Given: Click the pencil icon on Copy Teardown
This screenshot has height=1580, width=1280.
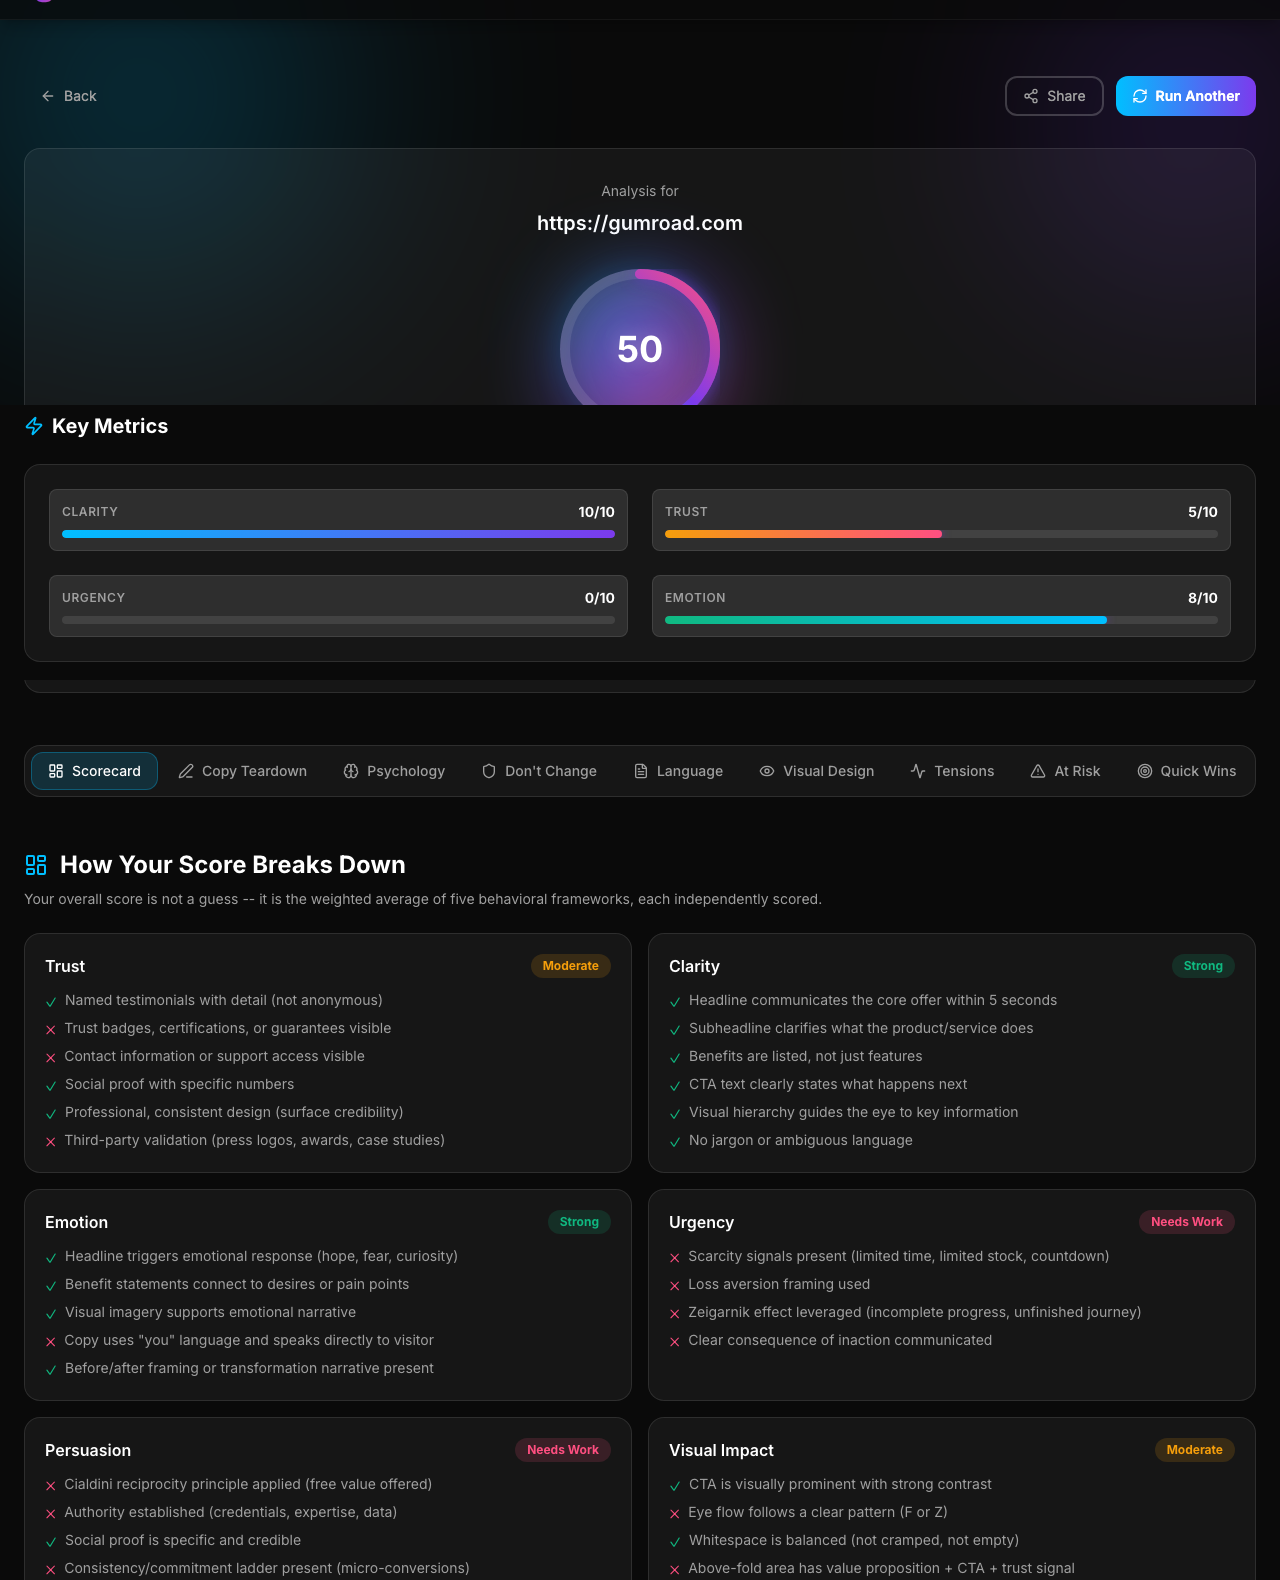Looking at the screenshot, I should [186, 771].
